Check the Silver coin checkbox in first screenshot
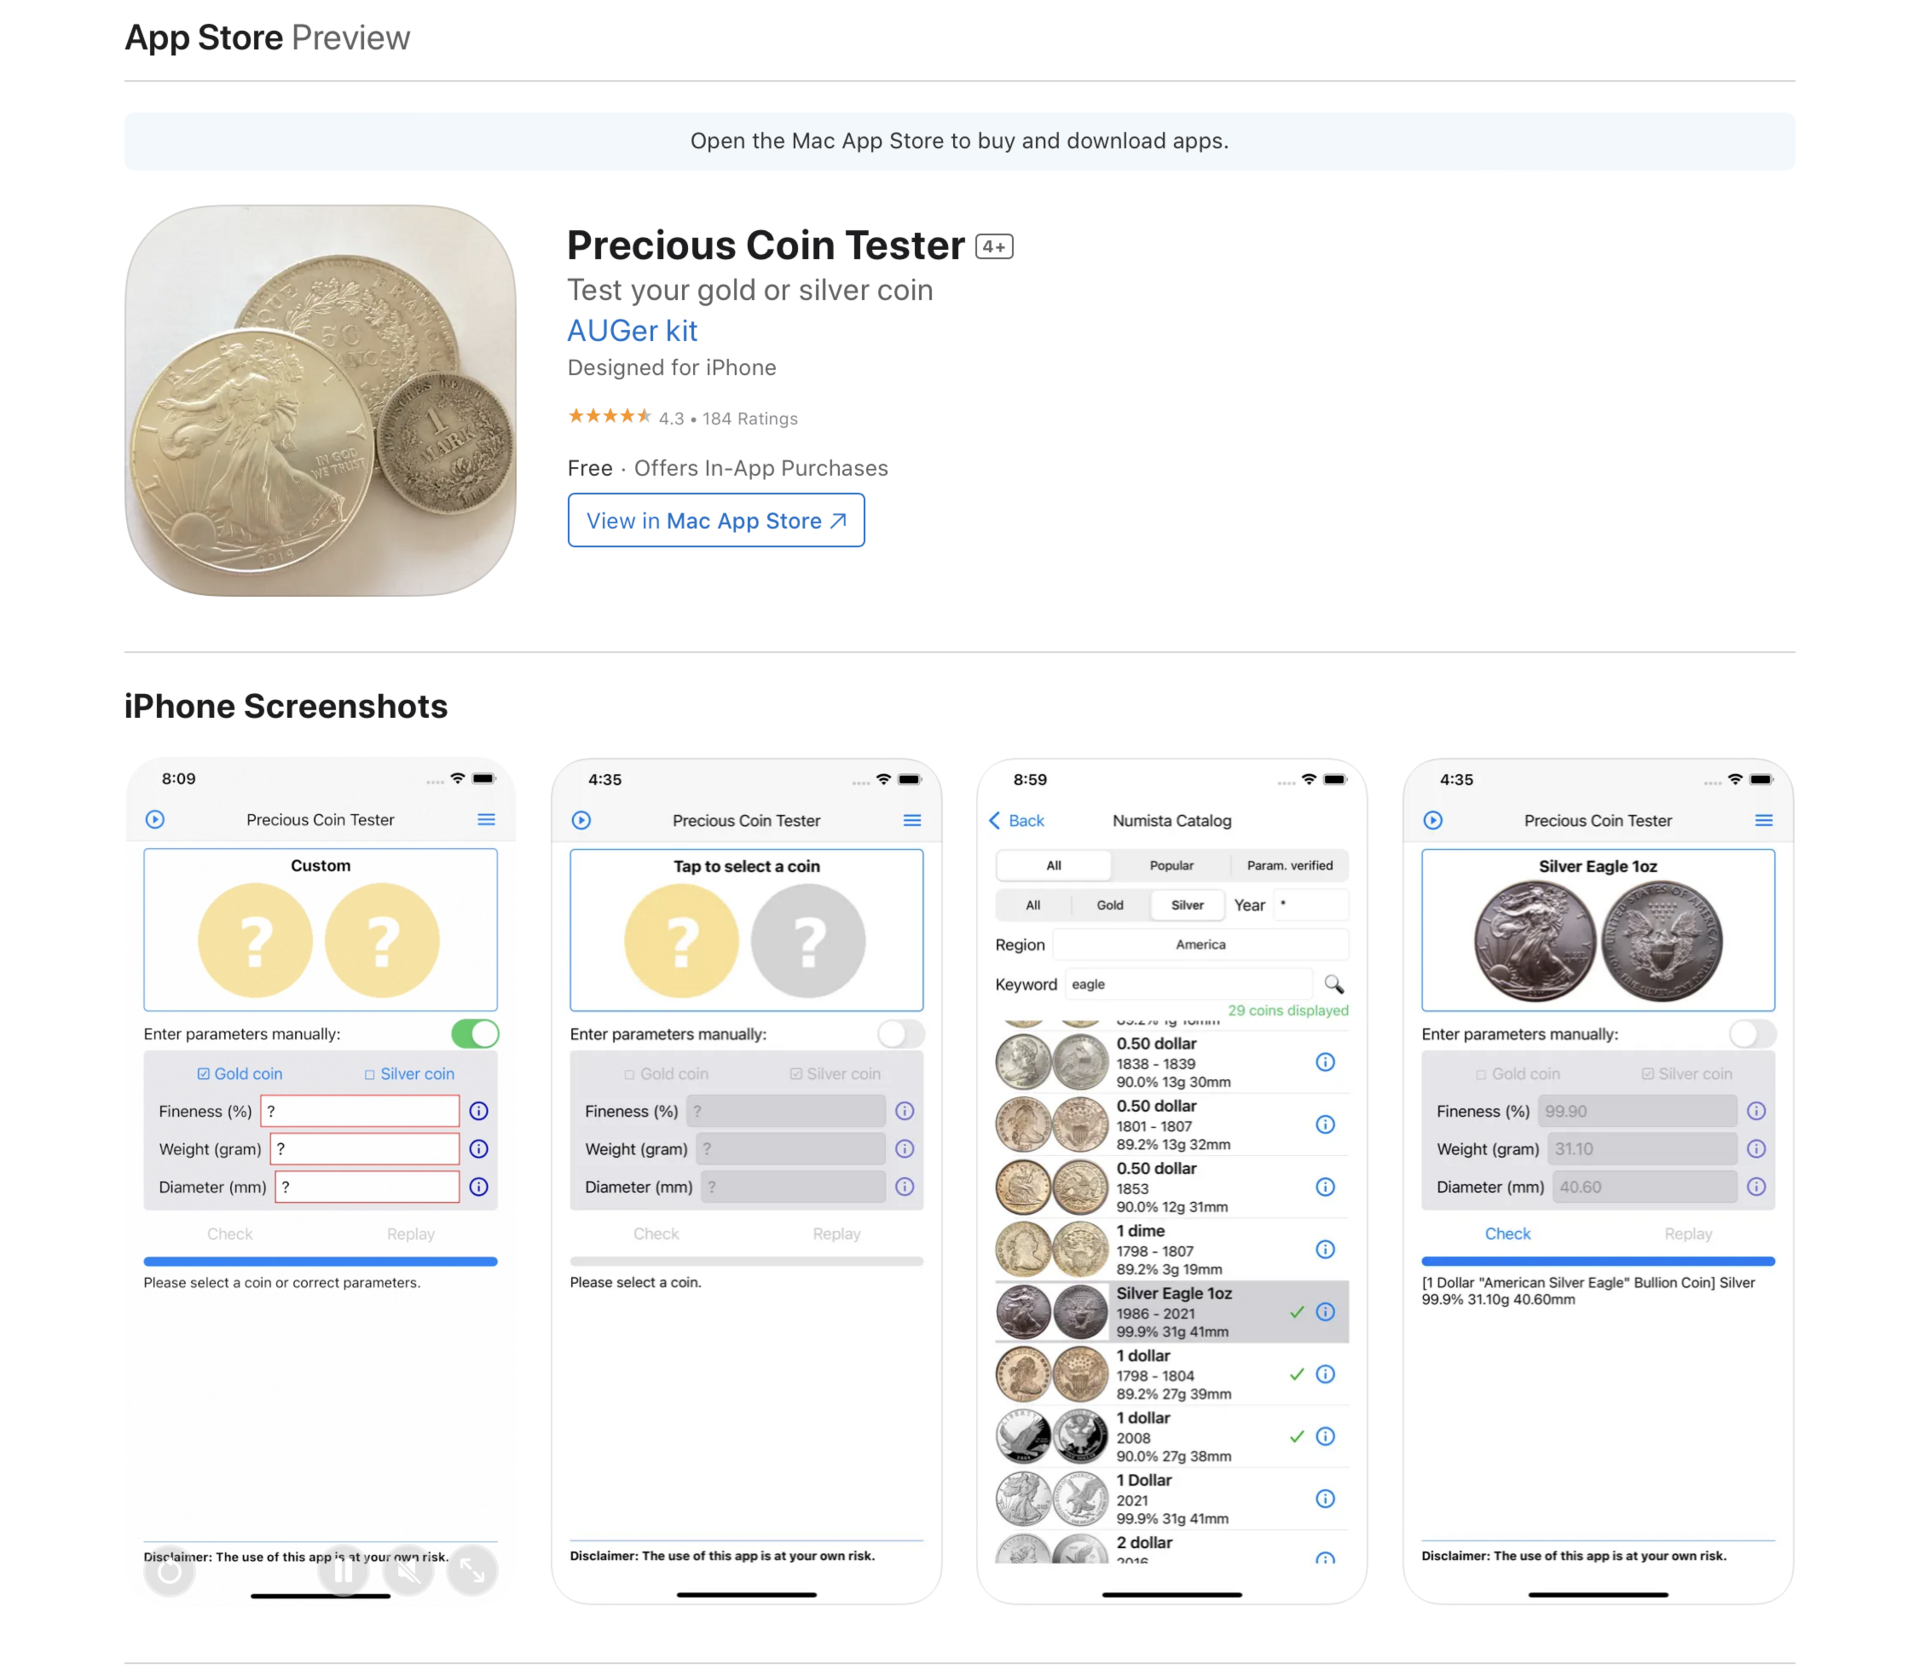This screenshot has height=1676, width=1920. coord(409,1074)
